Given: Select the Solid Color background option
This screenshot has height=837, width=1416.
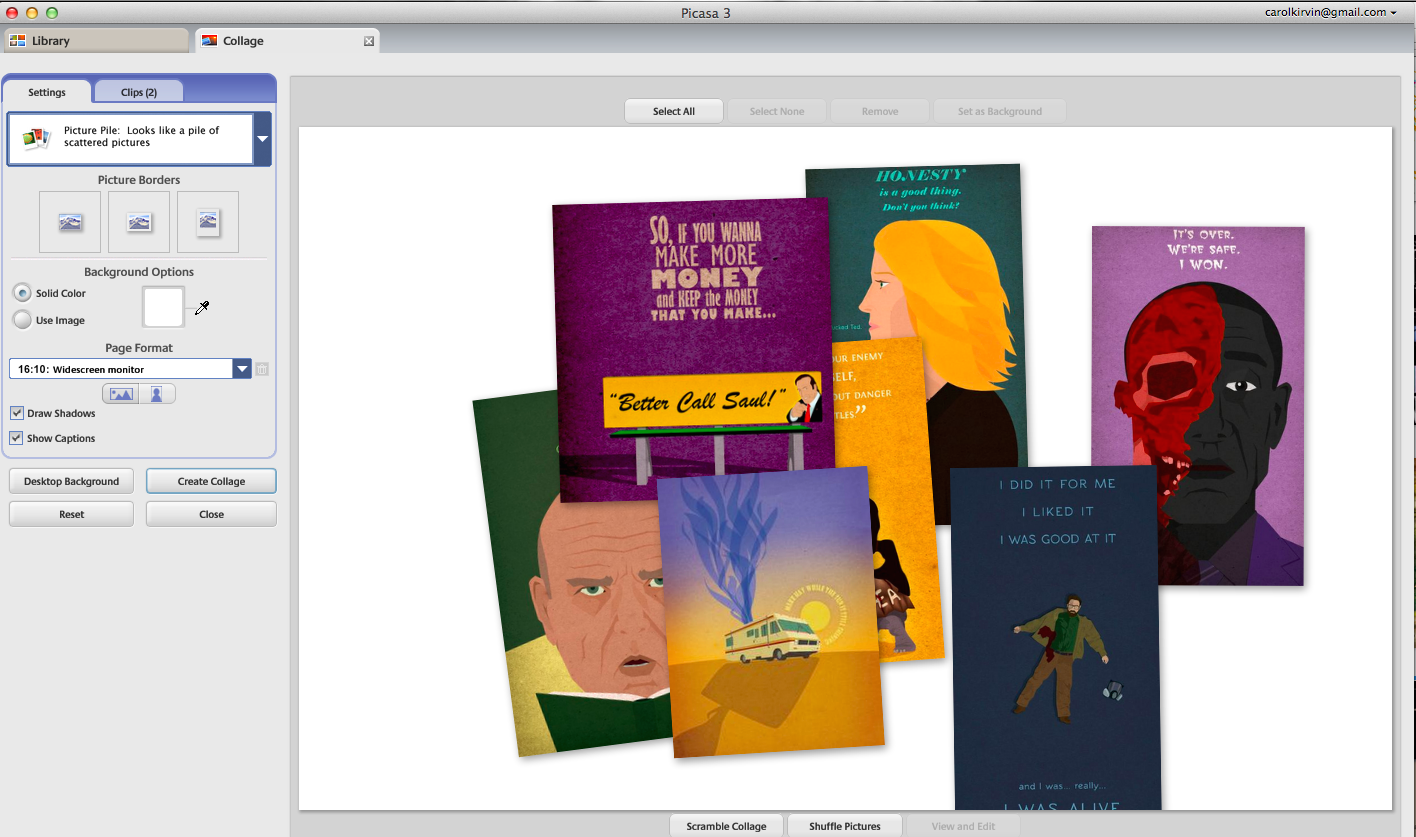Looking at the screenshot, I should click(x=21, y=293).
